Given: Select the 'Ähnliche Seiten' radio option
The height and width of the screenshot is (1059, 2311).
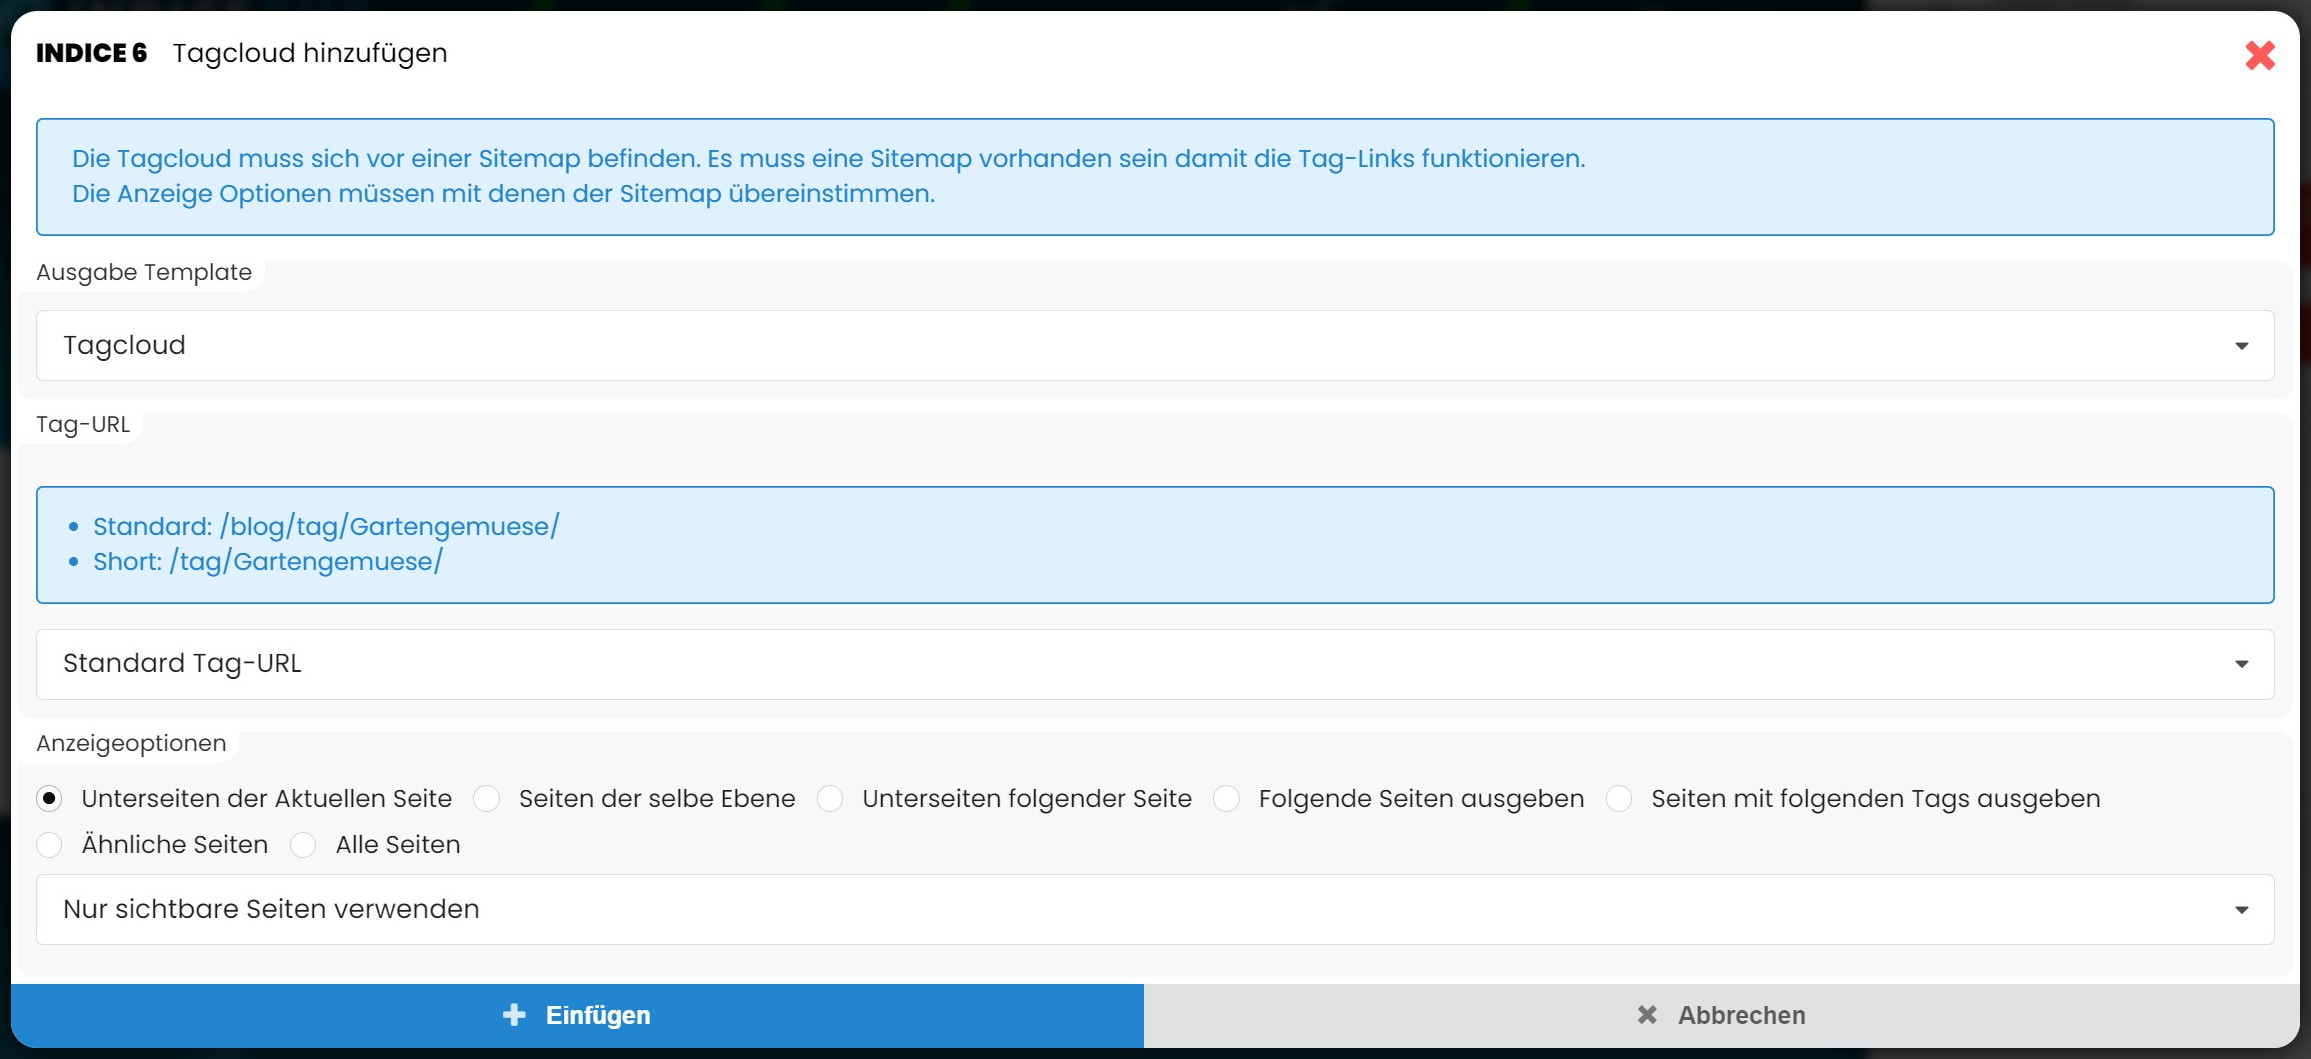Looking at the screenshot, I should [49, 845].
